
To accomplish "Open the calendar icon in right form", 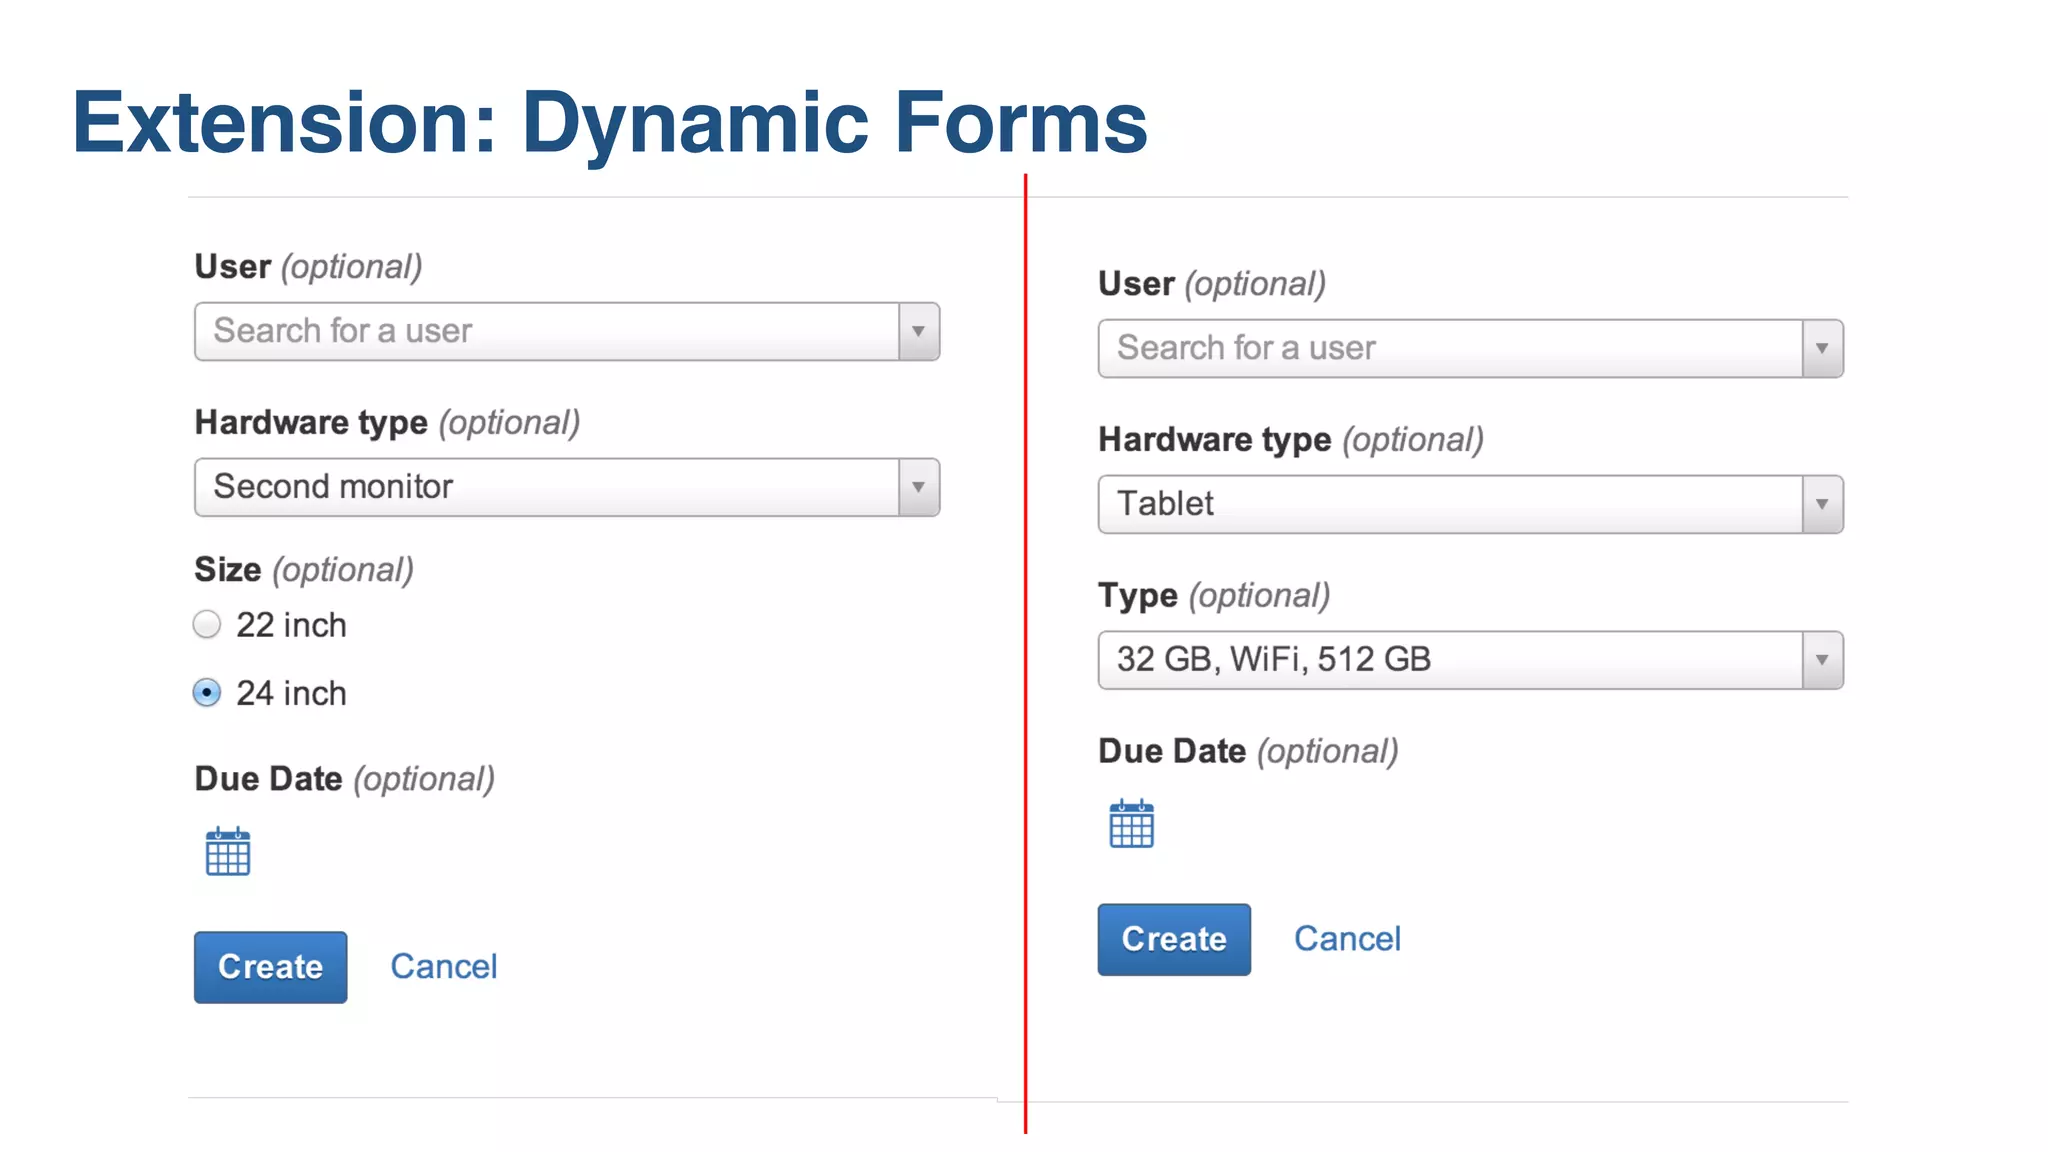I will [1132, 824].
